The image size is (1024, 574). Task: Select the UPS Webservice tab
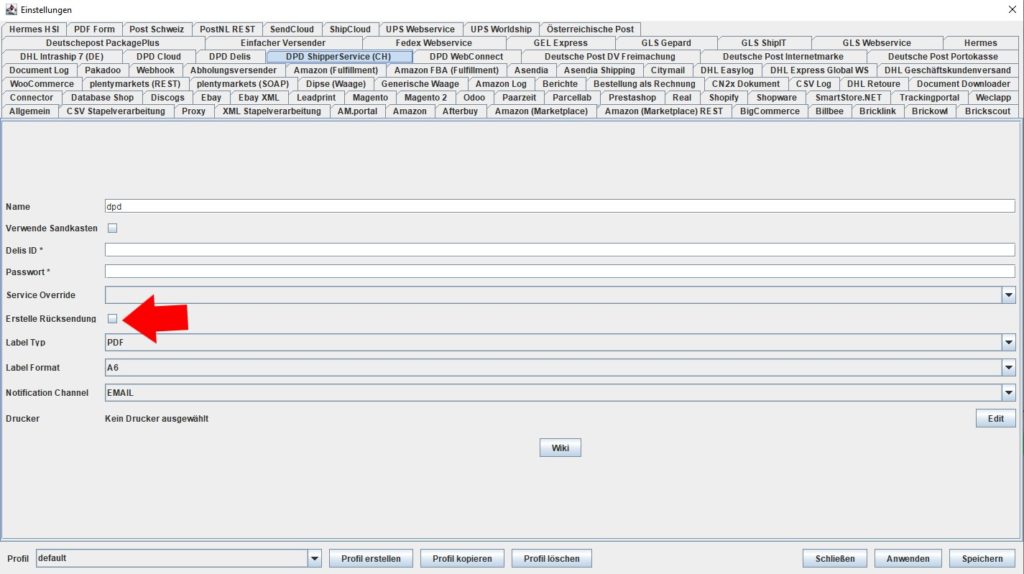(420, 29)
